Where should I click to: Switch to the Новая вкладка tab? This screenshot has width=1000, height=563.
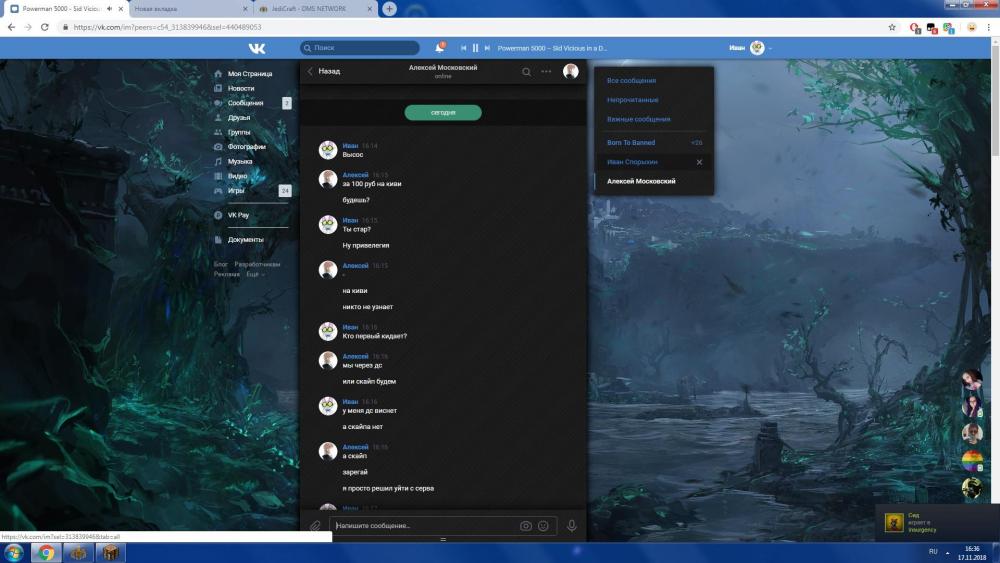coord(190,9)
